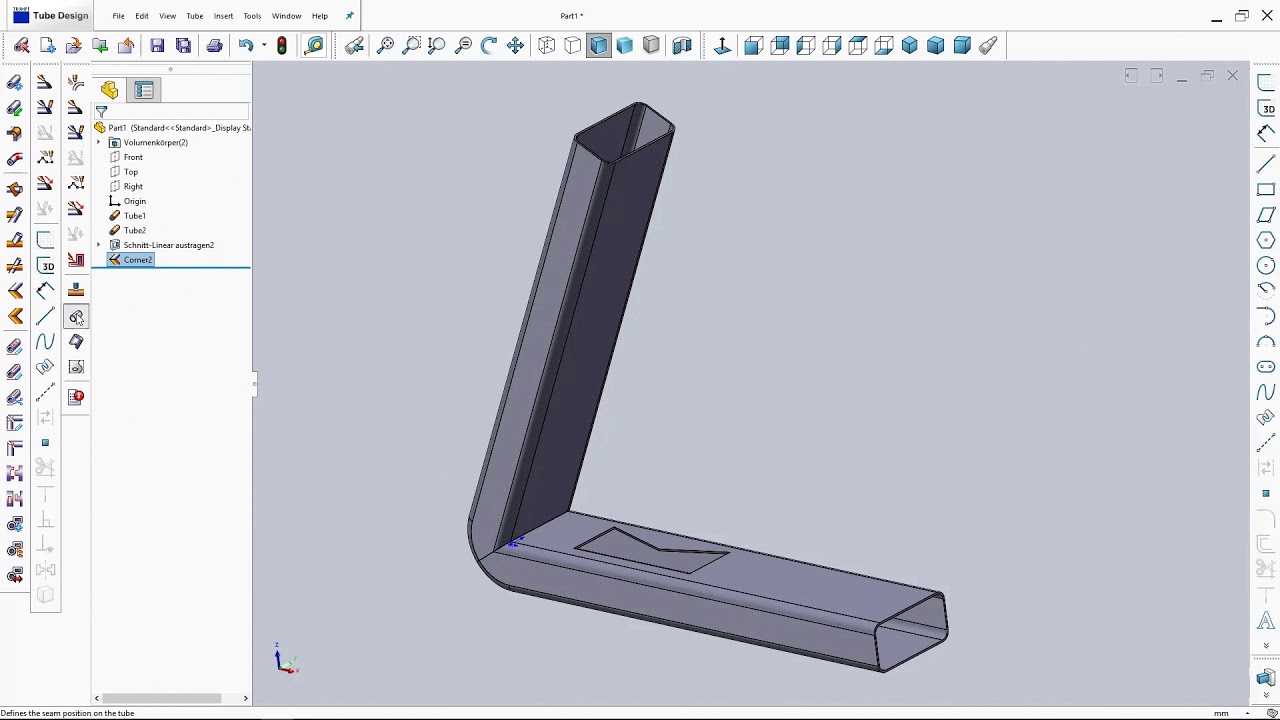Expand the Volumenkörper(2) tree node
Screen dimensions: 1280x720
(x=99, y=142)
